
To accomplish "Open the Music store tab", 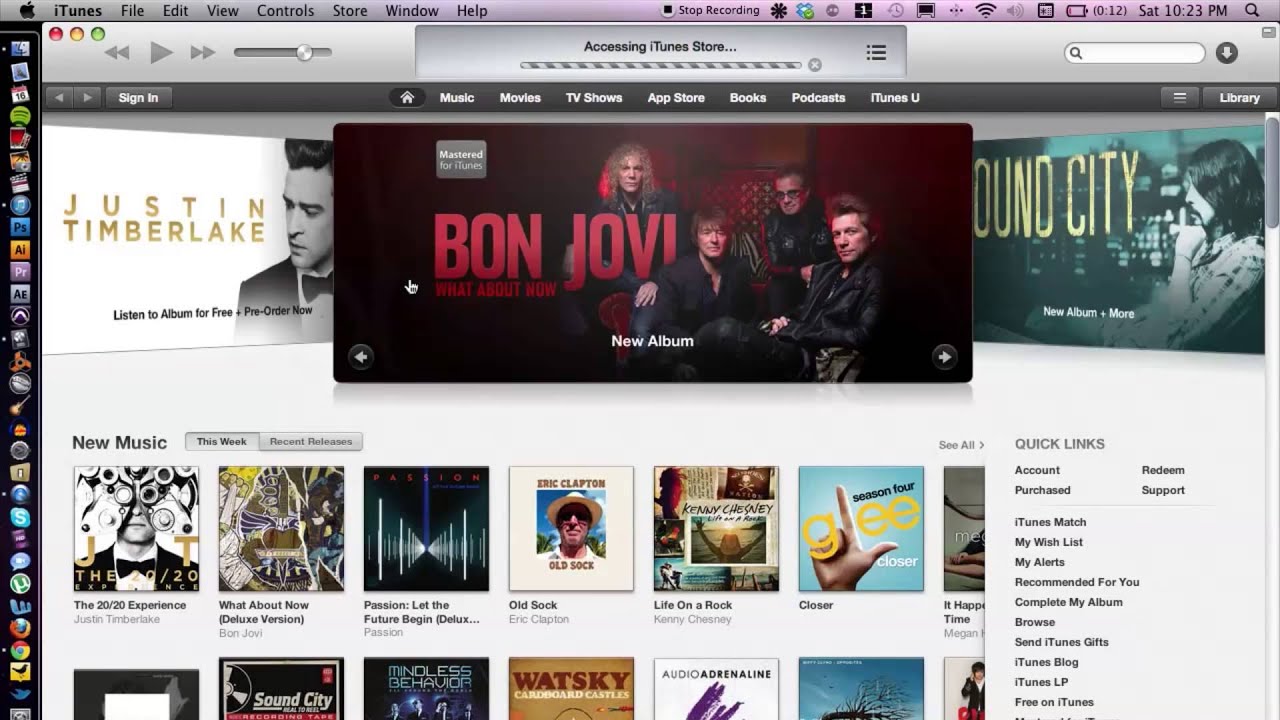I will (x=457, y=97).
